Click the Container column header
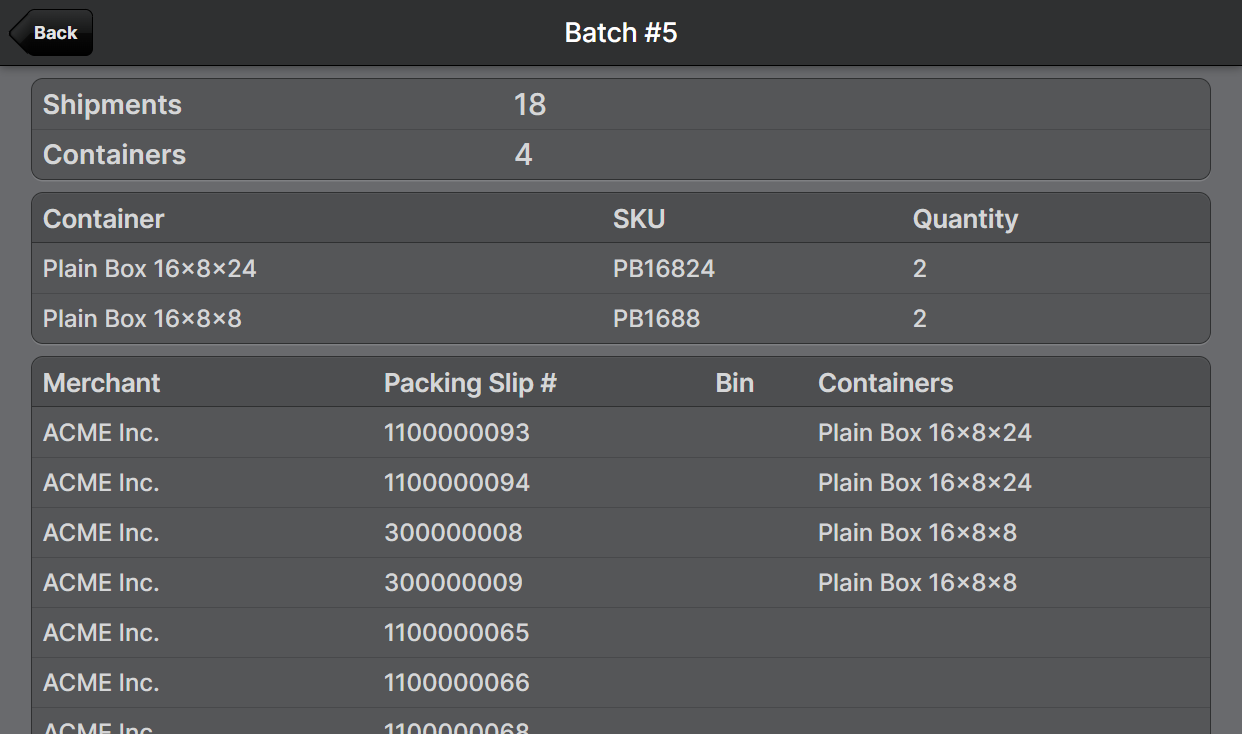 [x=104, y=219]
